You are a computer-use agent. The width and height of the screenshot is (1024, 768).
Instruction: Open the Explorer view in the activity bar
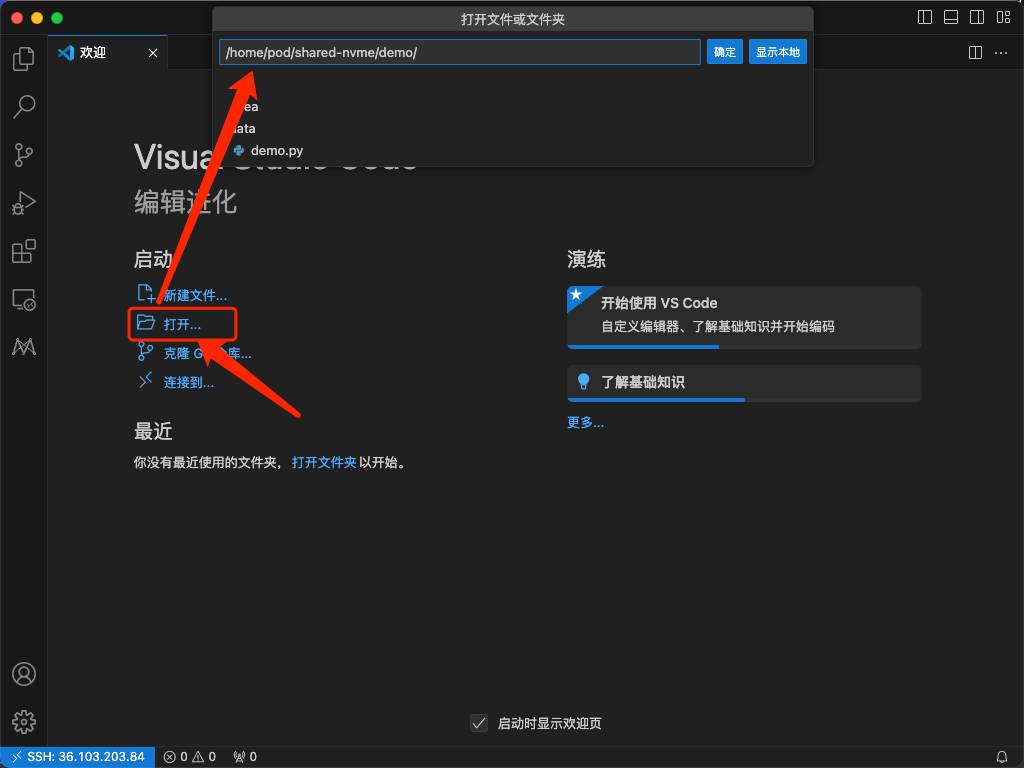click(x=24, y=59)
